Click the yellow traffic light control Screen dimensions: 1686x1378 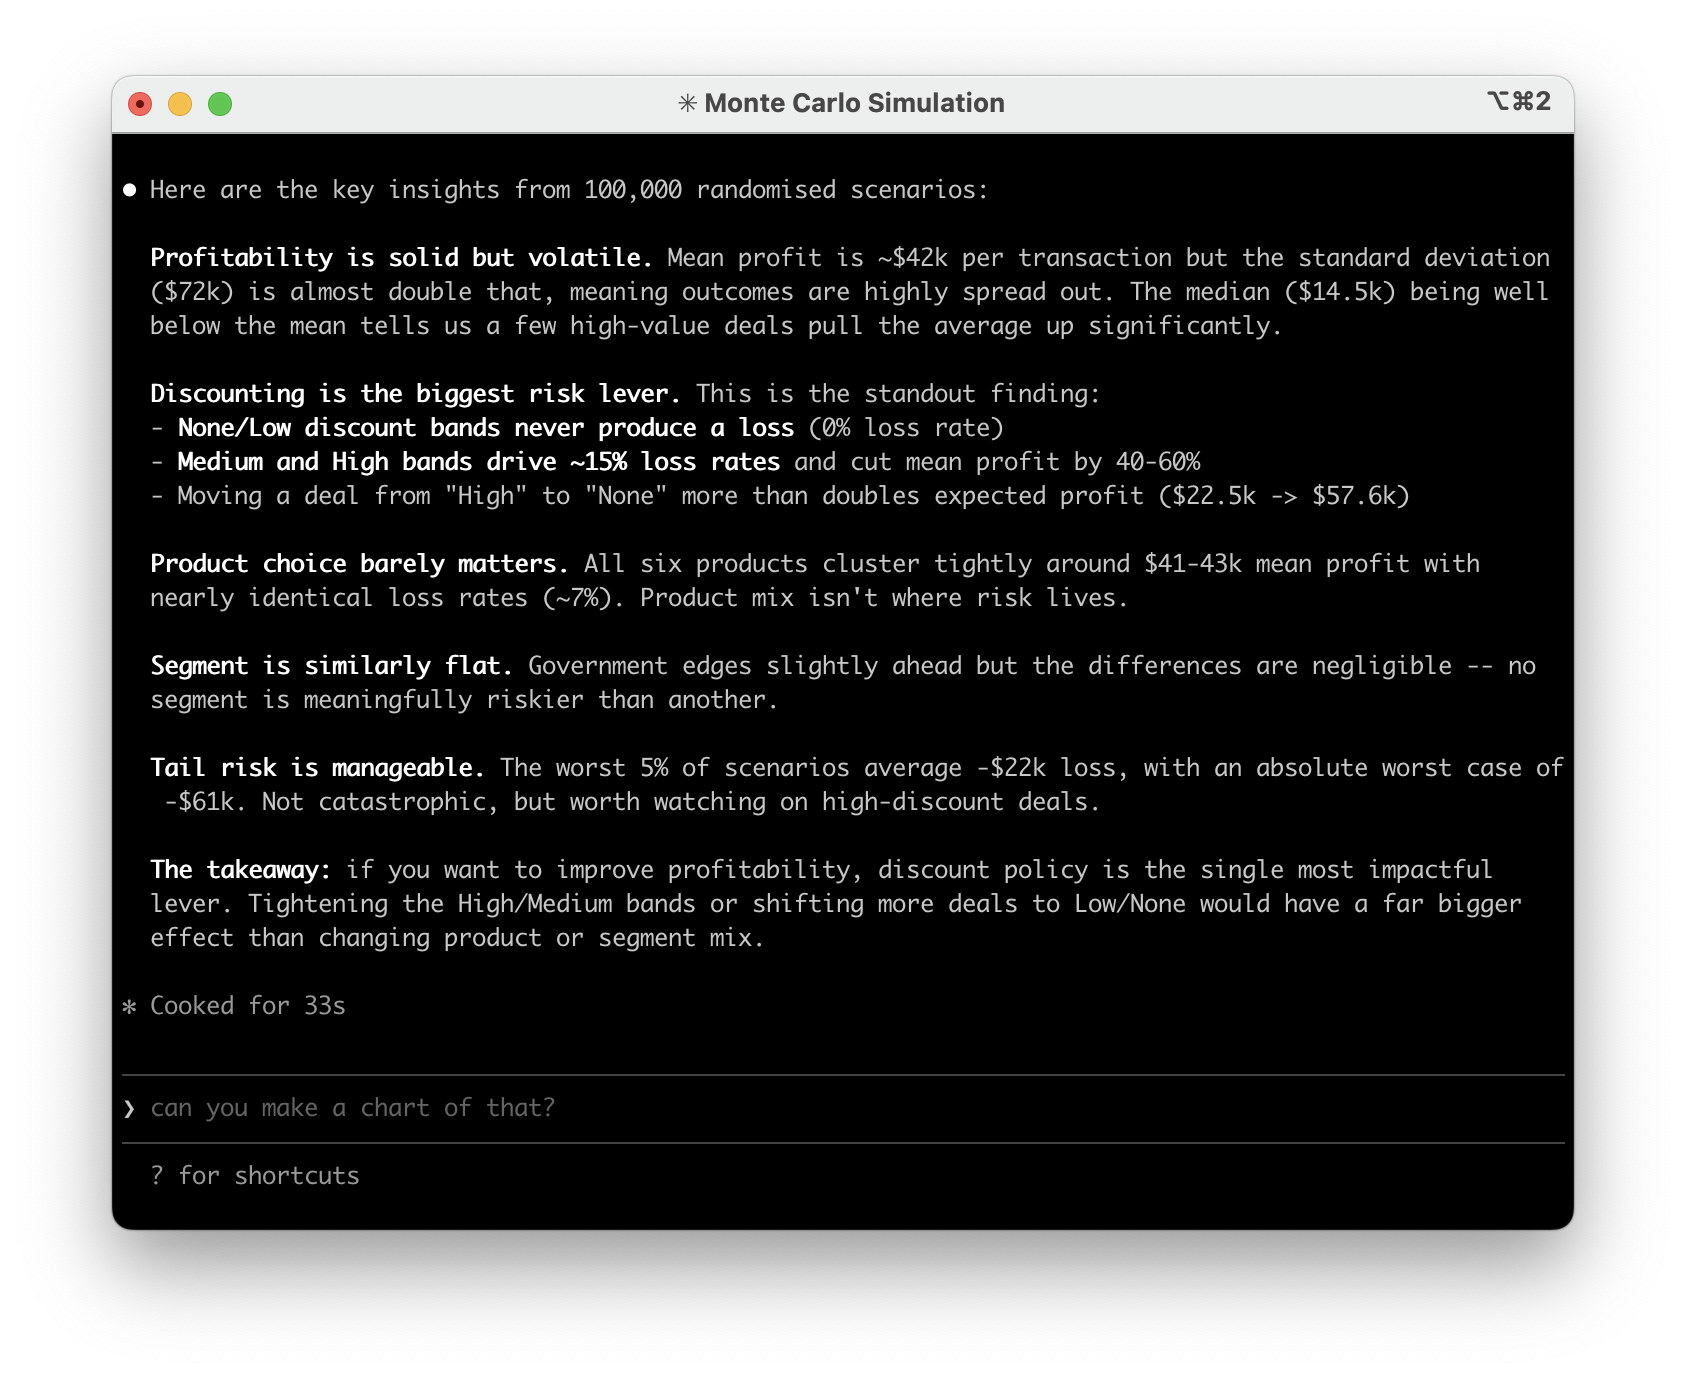click(180, 102)
